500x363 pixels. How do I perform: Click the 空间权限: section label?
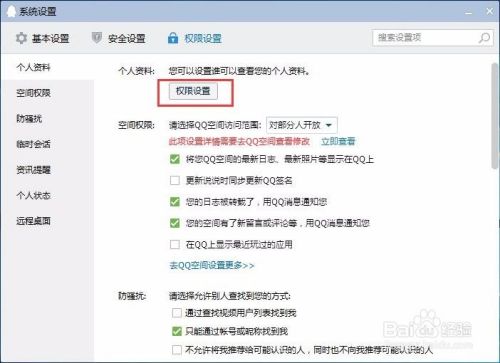point(136,125)
